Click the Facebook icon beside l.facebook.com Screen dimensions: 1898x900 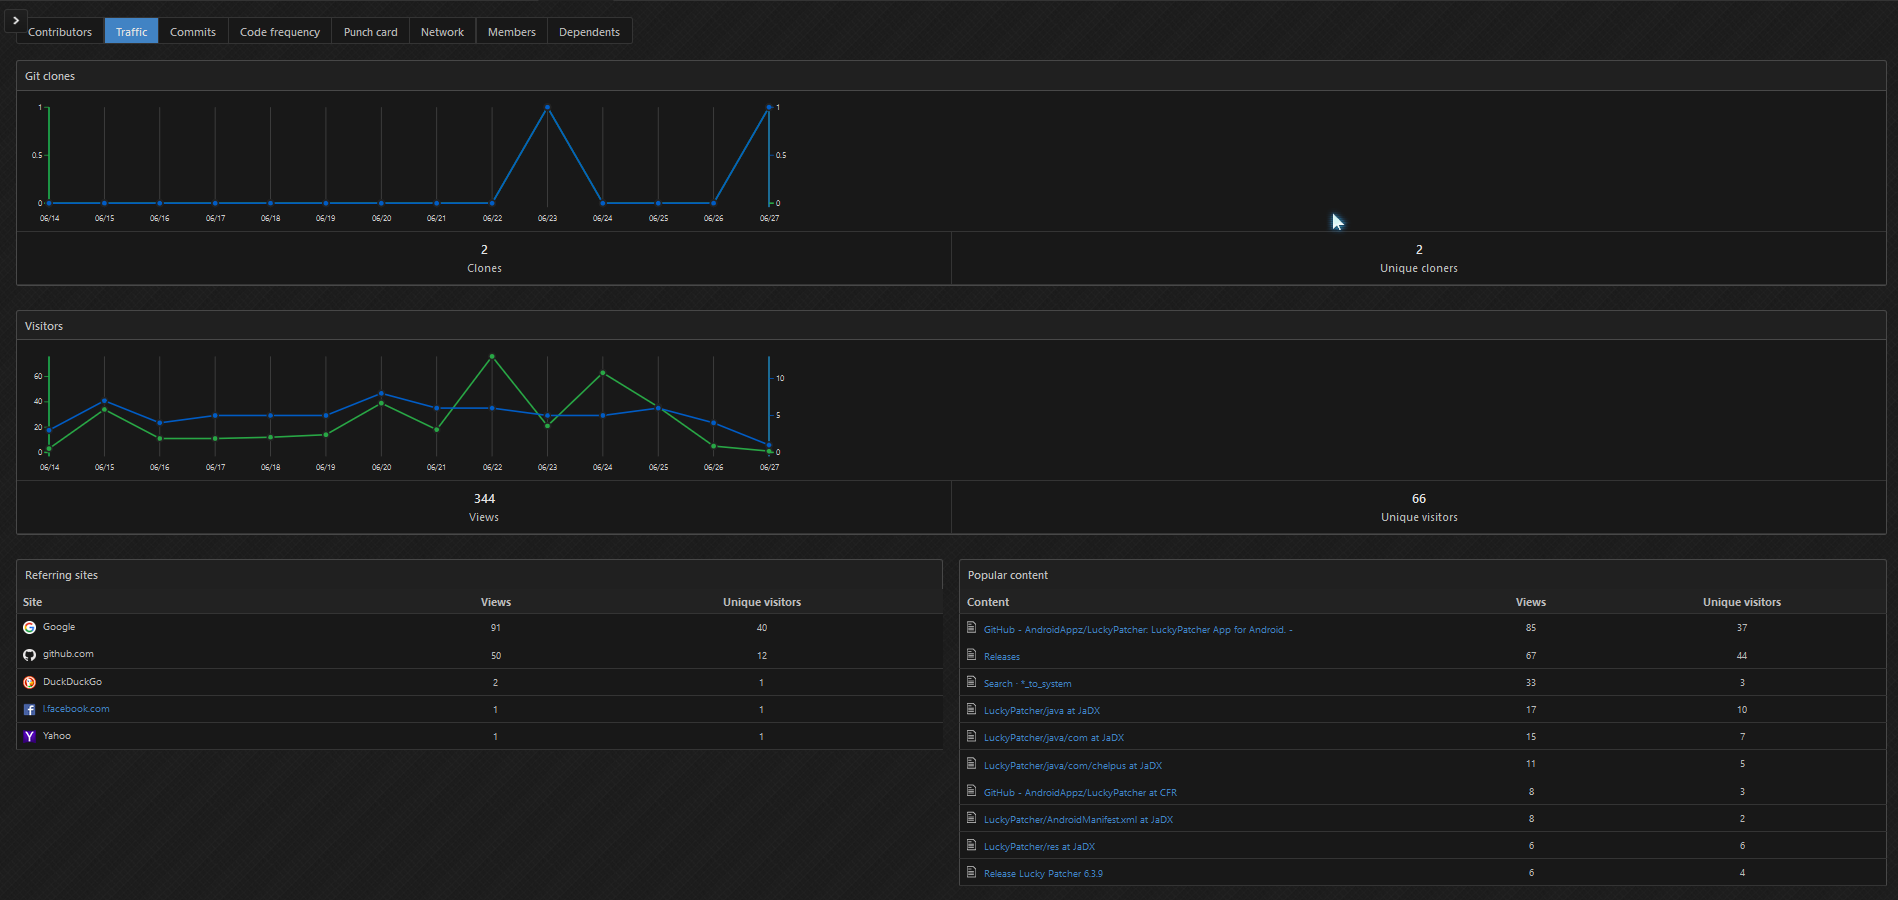pos(30,709)
